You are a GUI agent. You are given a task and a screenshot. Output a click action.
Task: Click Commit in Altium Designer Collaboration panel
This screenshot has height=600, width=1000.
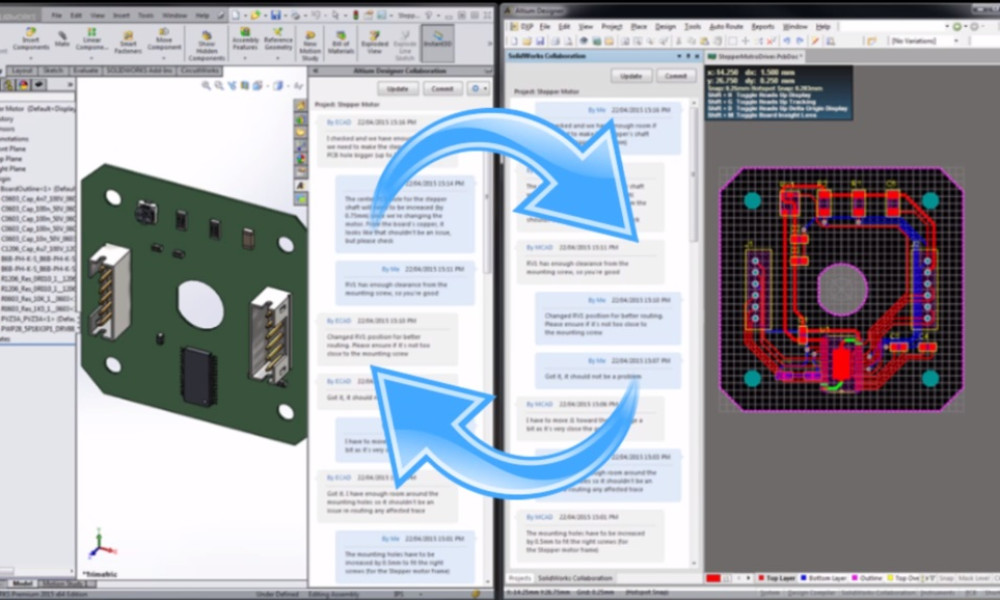pyautogui.click(x=442, y=89)
